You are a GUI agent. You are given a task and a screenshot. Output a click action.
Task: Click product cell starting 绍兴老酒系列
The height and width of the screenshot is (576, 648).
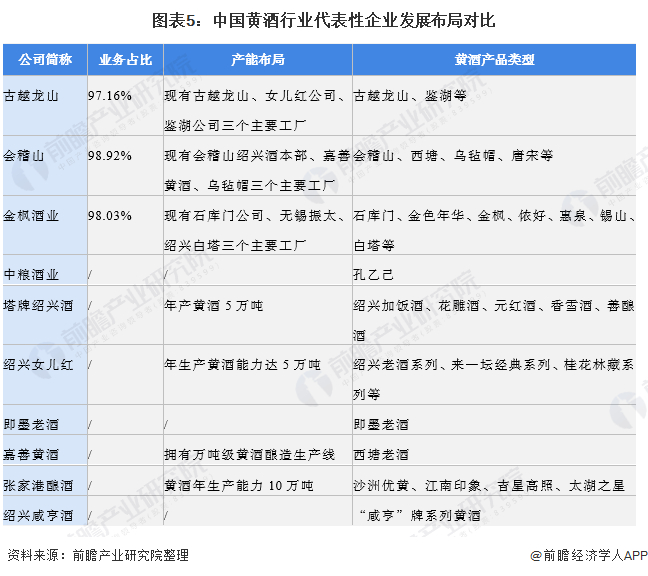click(494, 374)
